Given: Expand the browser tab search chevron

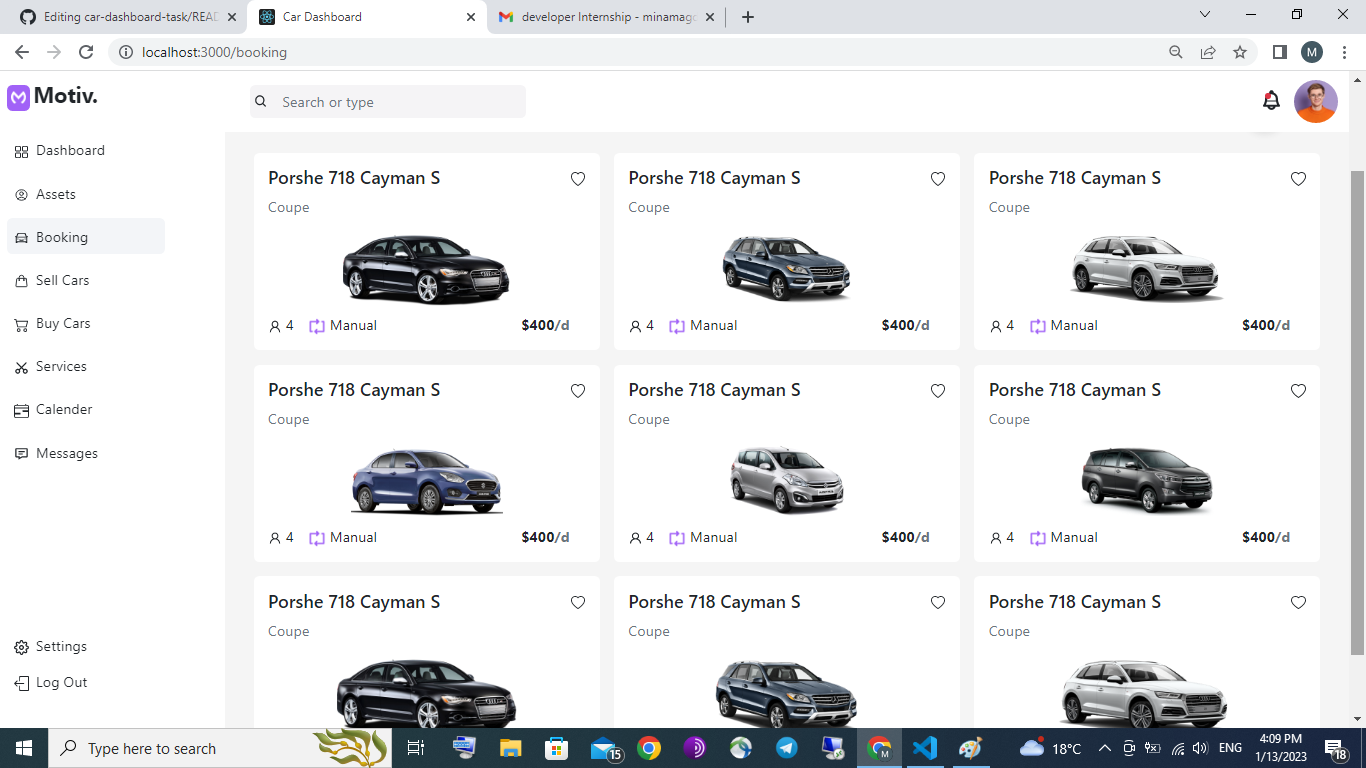Looking at the screenshot, I should click(x=1204, y=16).
